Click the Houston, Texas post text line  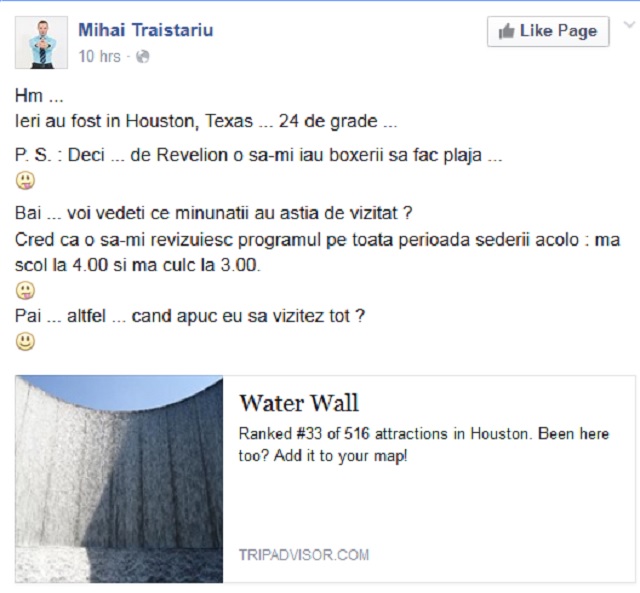206,121
